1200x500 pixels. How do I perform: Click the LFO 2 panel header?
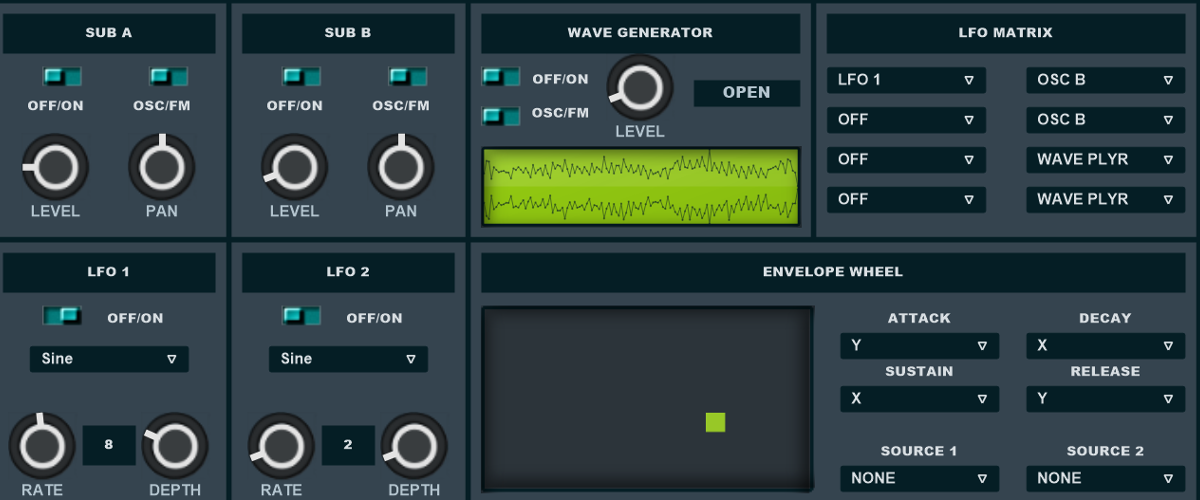coord(348,272)
